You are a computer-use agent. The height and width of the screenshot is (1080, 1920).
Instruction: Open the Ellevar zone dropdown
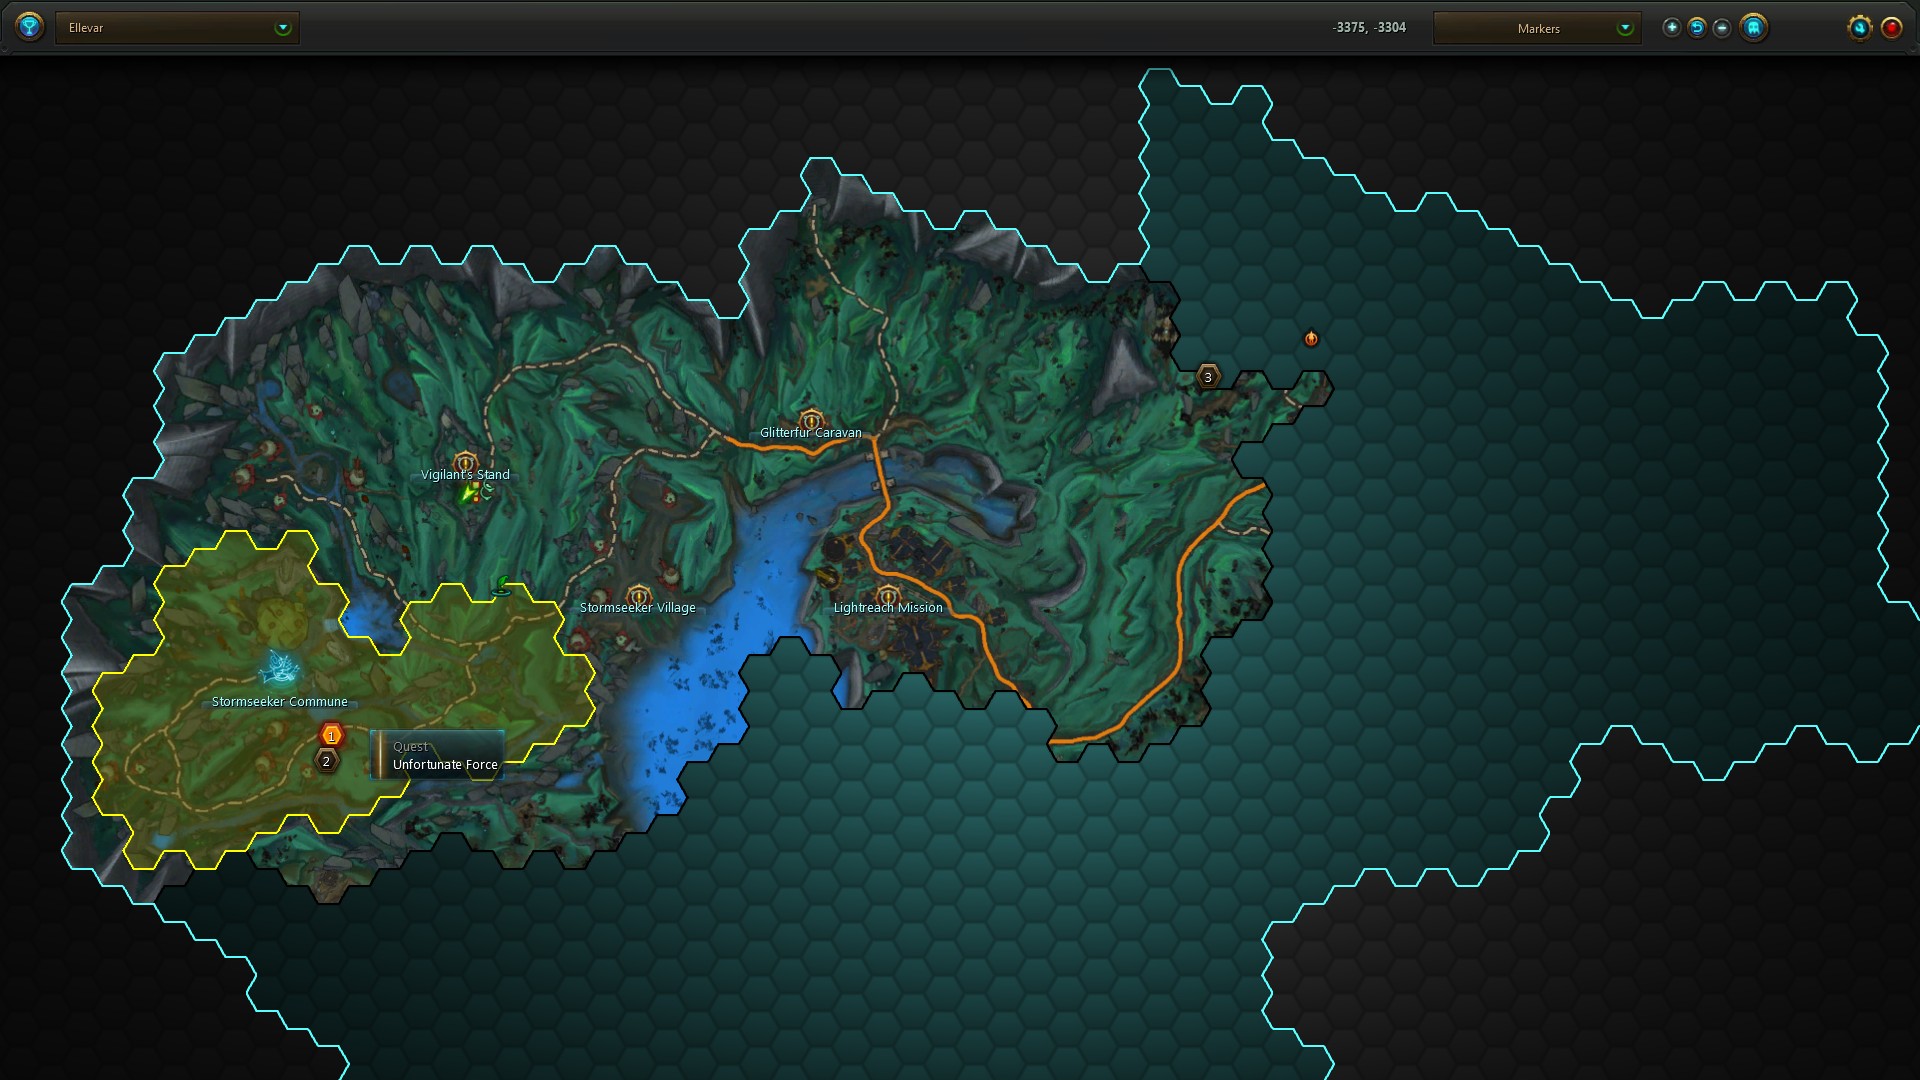point(177,28)
